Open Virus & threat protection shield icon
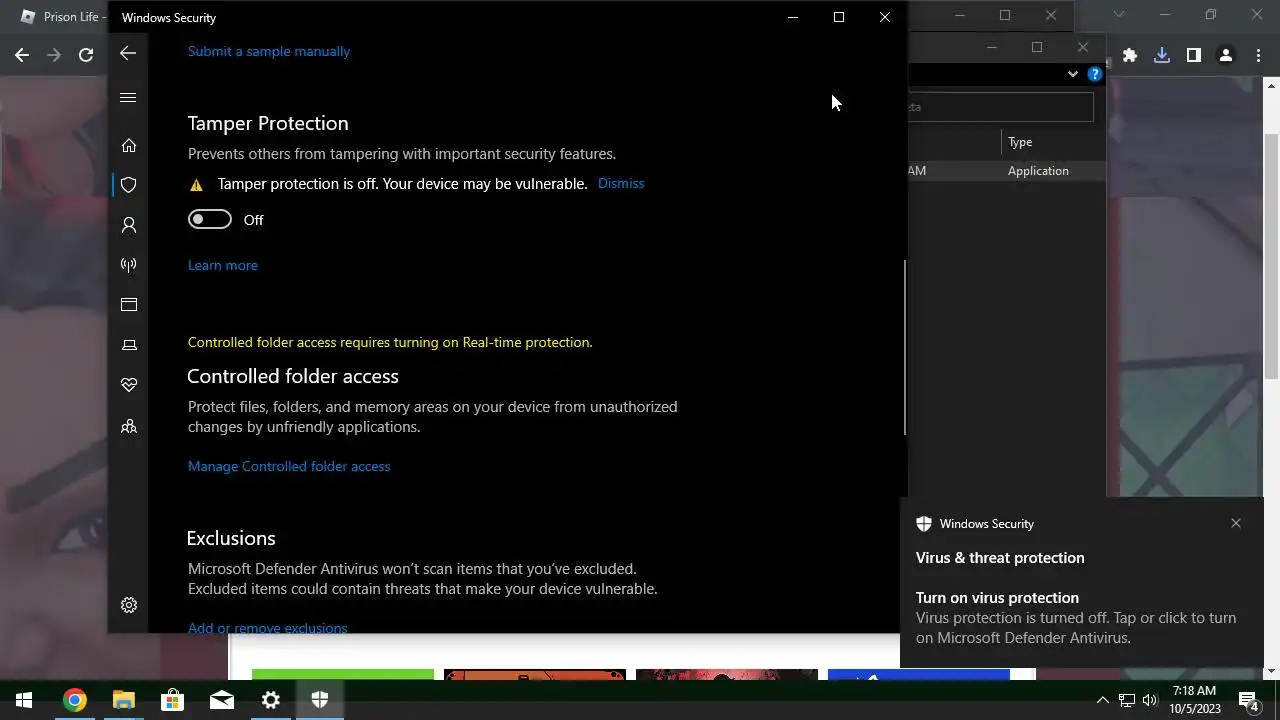This screenshot has width=1280, height=720. click(x=129, y=185)
